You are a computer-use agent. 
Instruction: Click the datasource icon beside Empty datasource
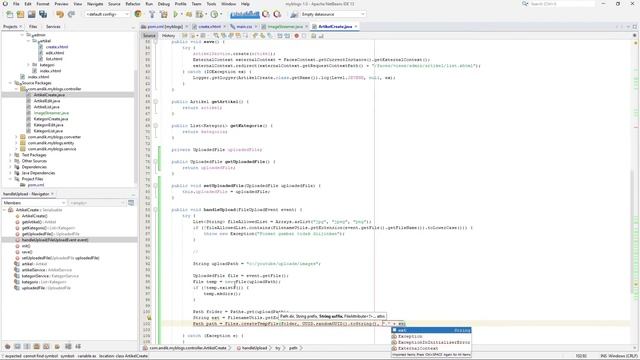pos(294,14)
